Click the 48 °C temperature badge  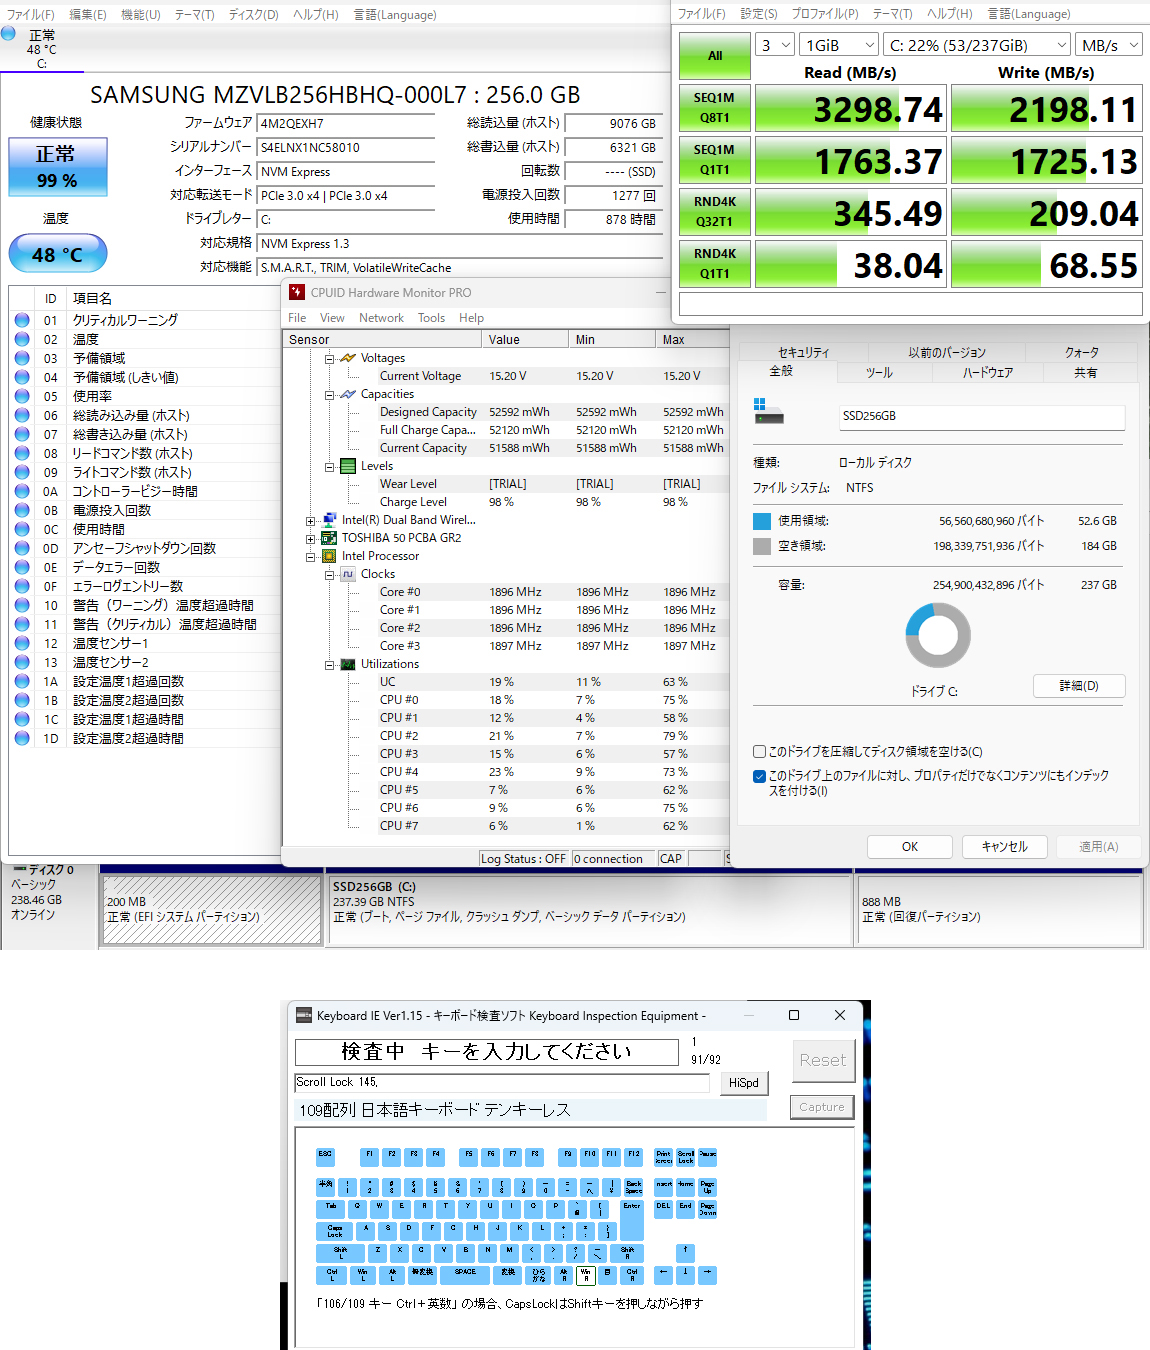click(57, 254)
